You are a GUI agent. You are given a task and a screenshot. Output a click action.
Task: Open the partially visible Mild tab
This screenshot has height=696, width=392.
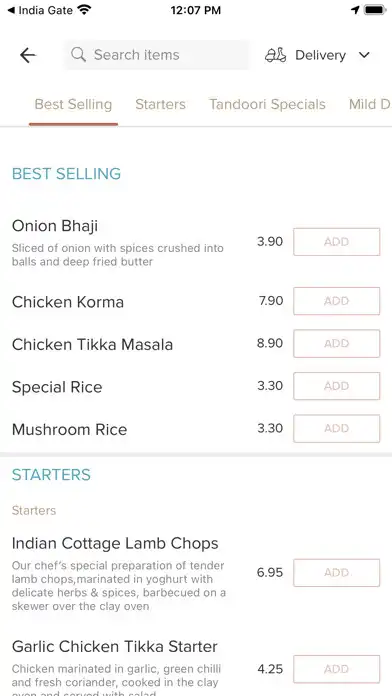[x=369, y=104]
